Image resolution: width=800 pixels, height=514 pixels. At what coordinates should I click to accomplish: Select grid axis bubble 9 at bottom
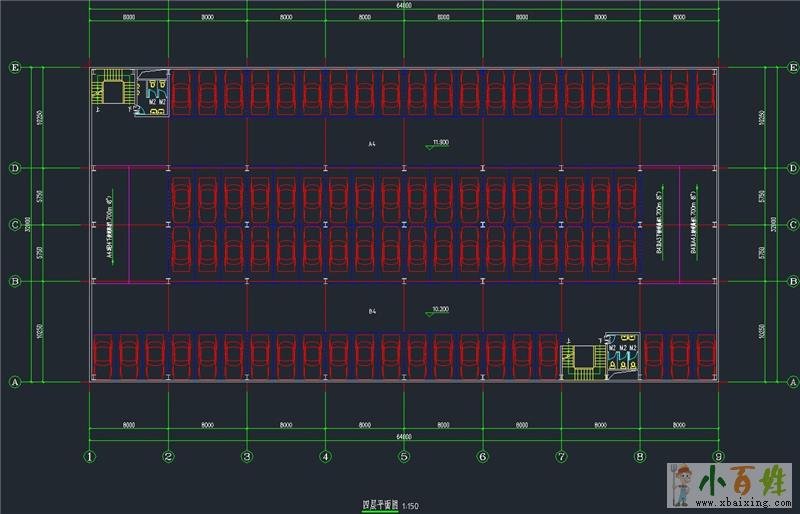click(718, 457)
